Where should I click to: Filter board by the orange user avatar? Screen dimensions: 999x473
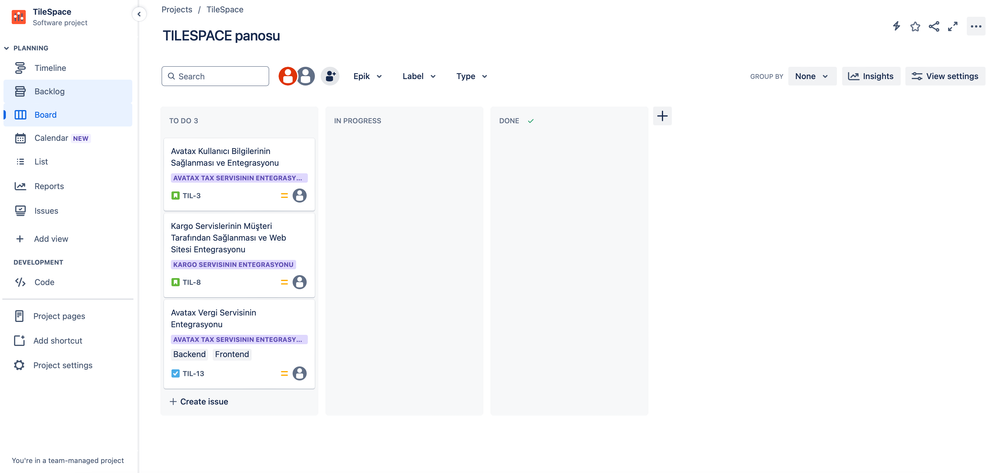(x=287, y=76)
